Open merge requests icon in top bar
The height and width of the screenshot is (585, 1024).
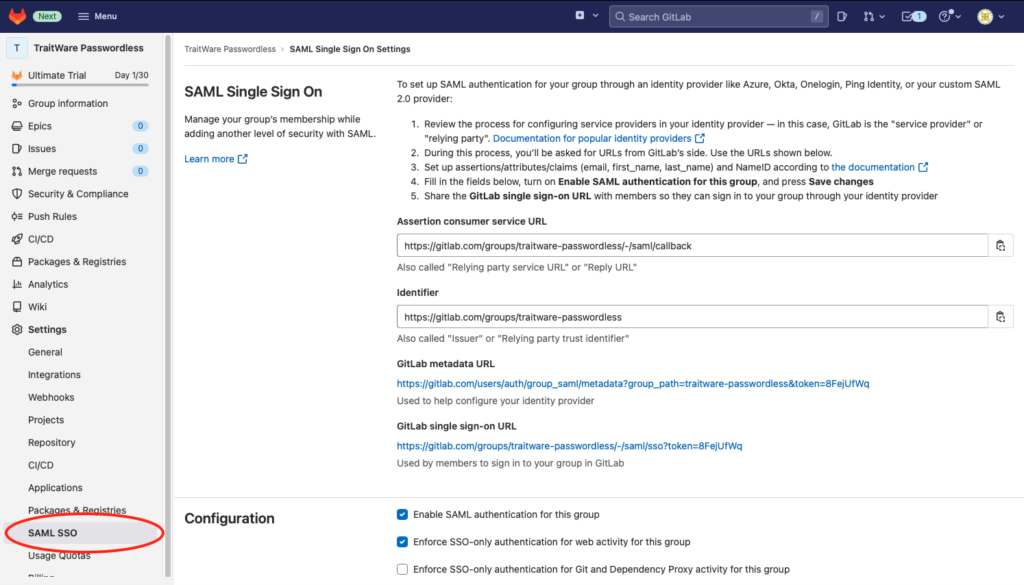click(x=869, y=16)
